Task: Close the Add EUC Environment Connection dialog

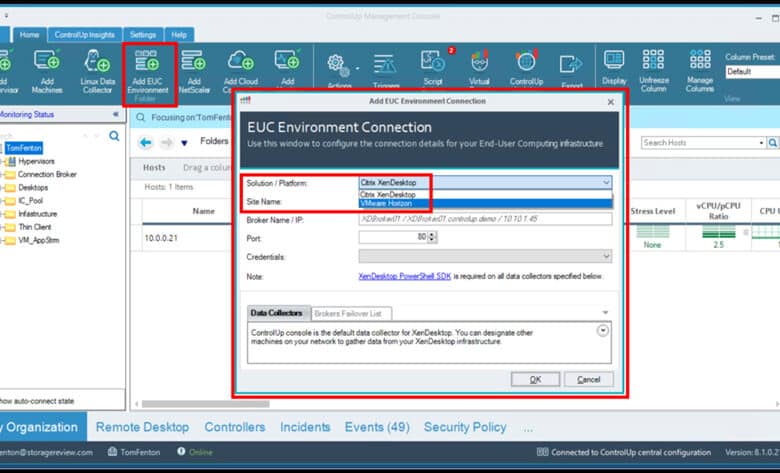Action: click(611, 102)
